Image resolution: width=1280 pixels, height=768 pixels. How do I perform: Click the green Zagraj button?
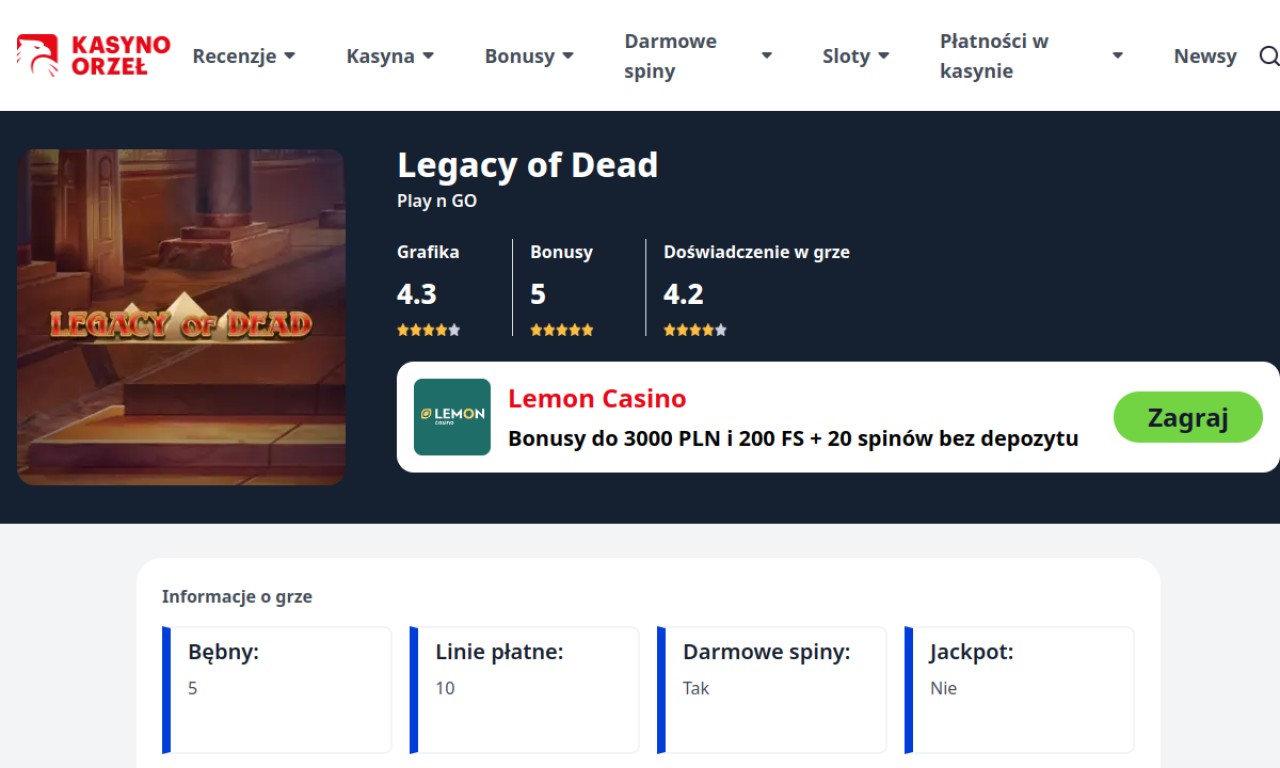pyautogui.click(x=1188, y=417)
